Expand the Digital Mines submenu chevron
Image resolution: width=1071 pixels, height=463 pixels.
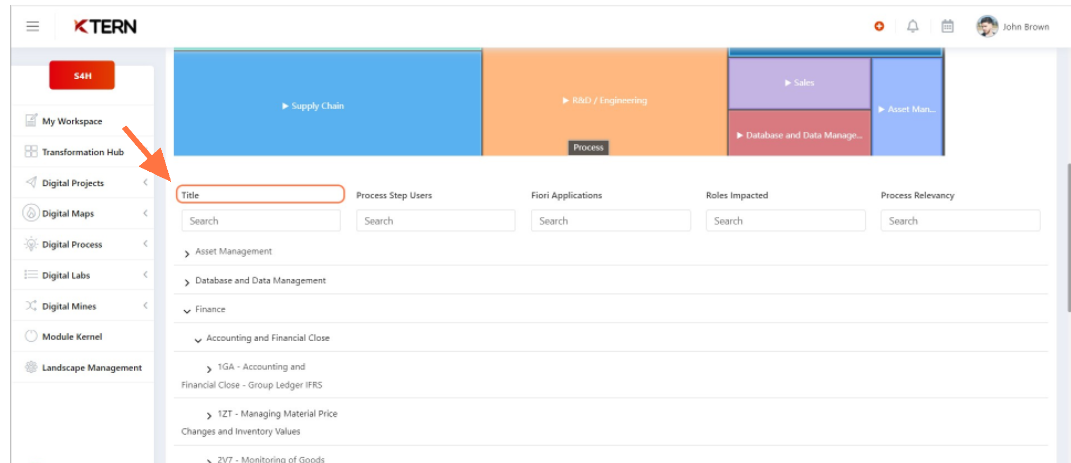click(145, 306)
